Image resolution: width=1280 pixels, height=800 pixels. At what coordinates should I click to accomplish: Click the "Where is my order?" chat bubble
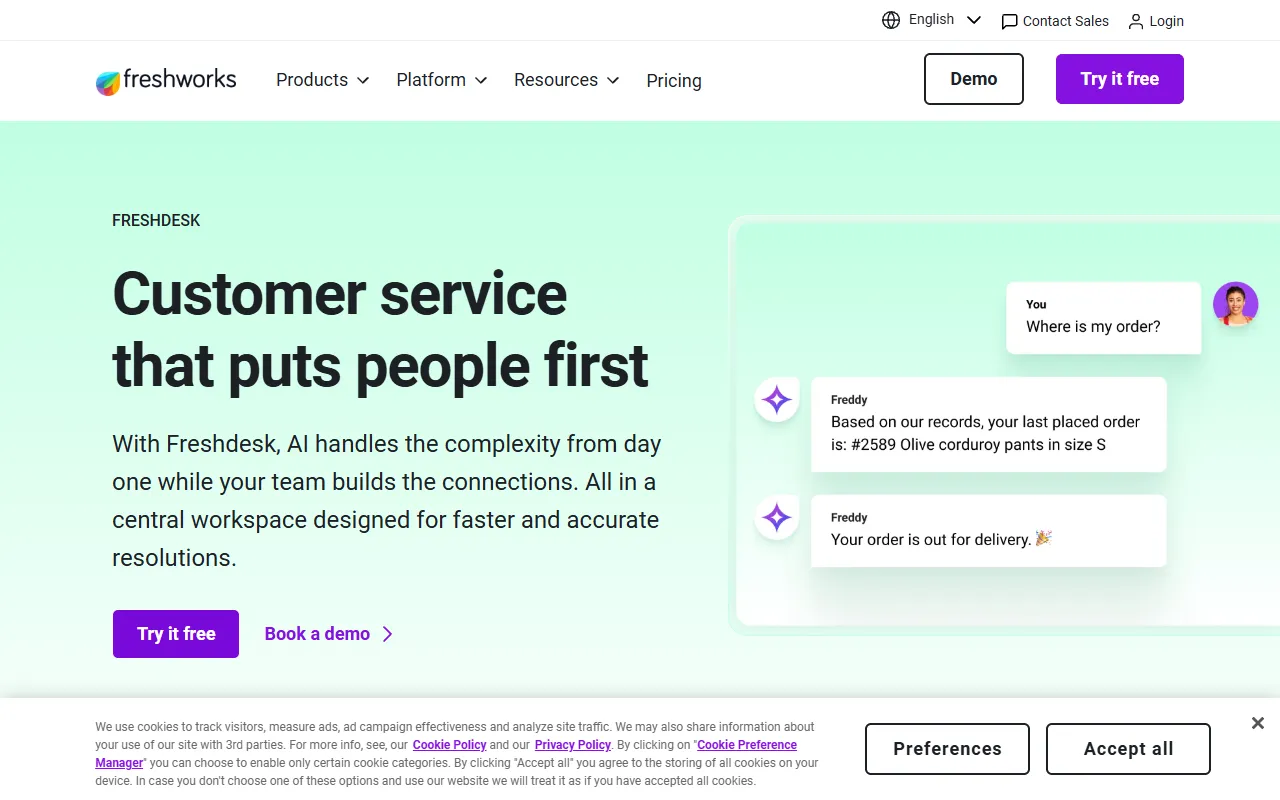pyautogui.click(x=1103, y=317)
